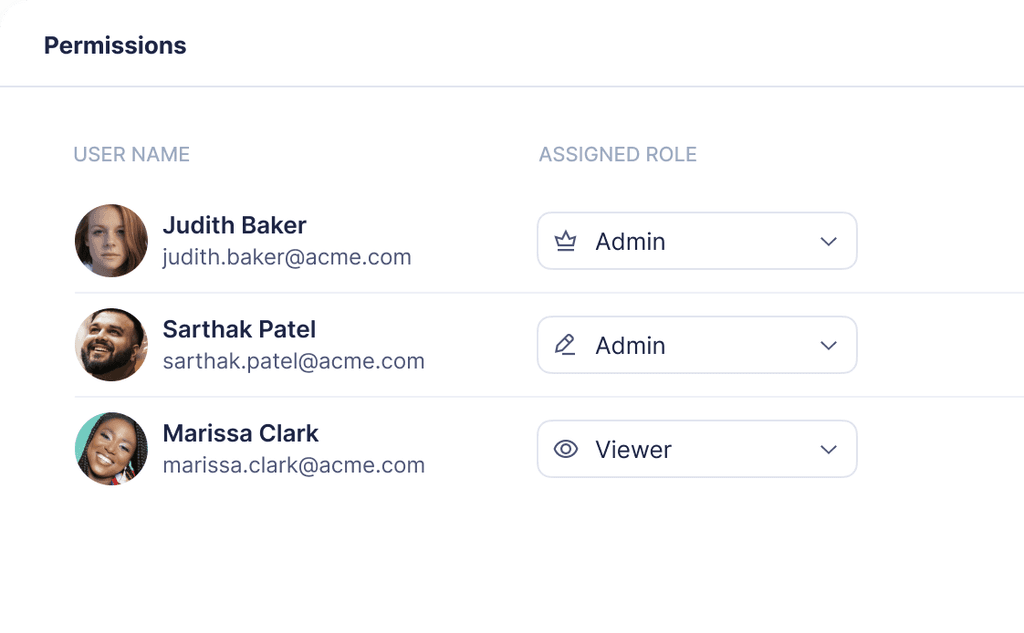Click judith.baker@acme.com email address
Image resolution: width=1024 pixels, height=633 pixels.
(287, 257)
